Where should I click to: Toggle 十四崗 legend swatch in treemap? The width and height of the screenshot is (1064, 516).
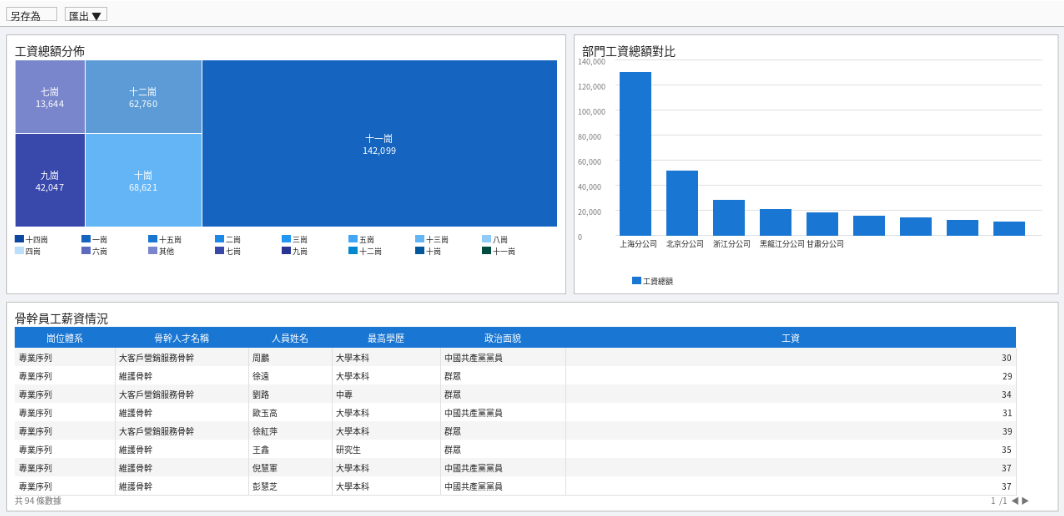(x=19, y=239)
